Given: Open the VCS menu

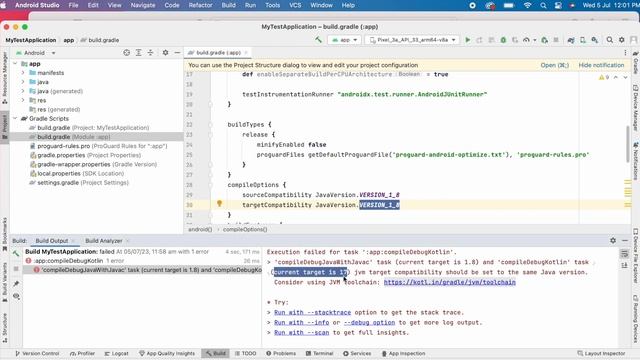Looking at the screenshot, I should click(x=295, y=5).
